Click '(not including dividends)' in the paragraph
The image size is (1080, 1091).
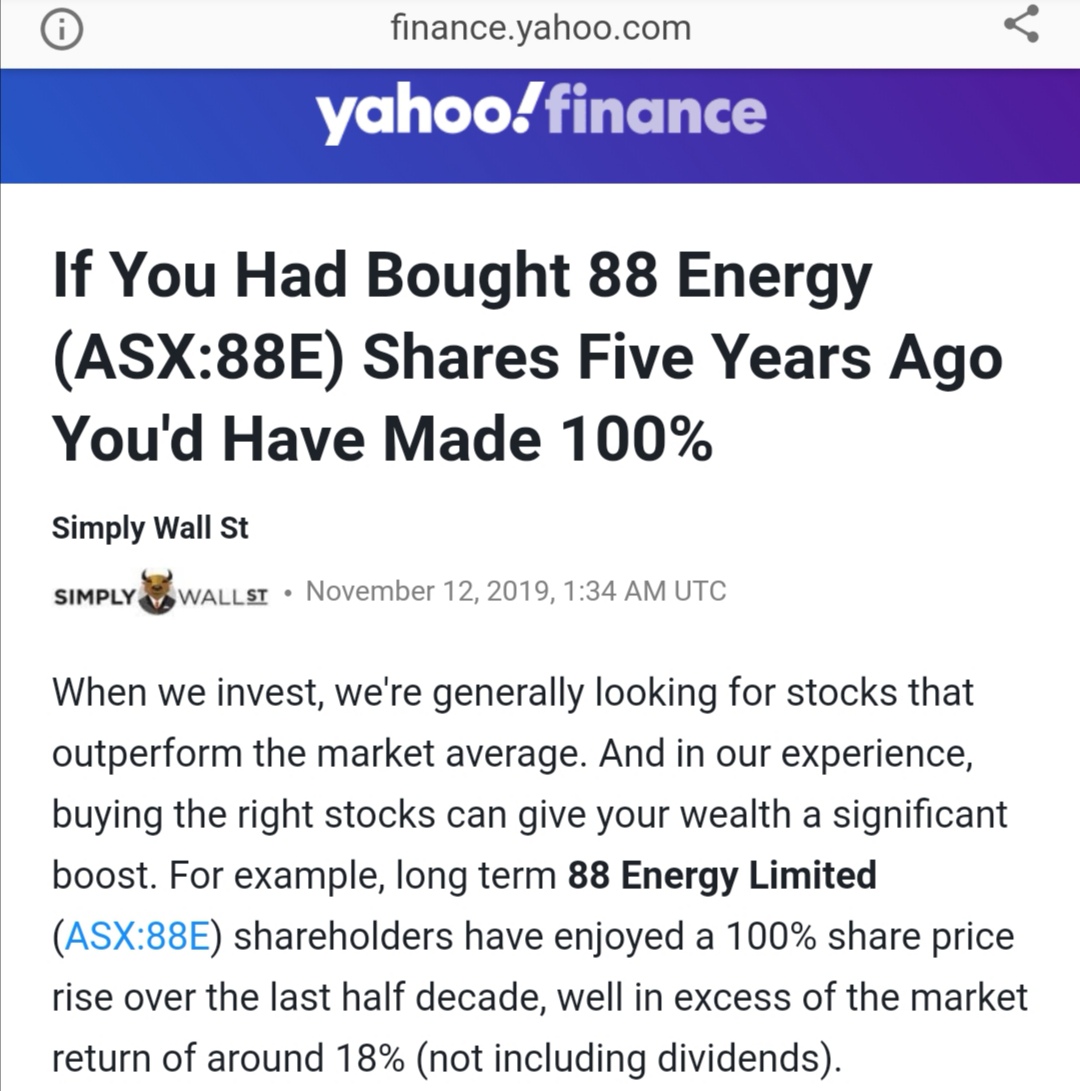pyautogui.click(x=633, y=1058)
